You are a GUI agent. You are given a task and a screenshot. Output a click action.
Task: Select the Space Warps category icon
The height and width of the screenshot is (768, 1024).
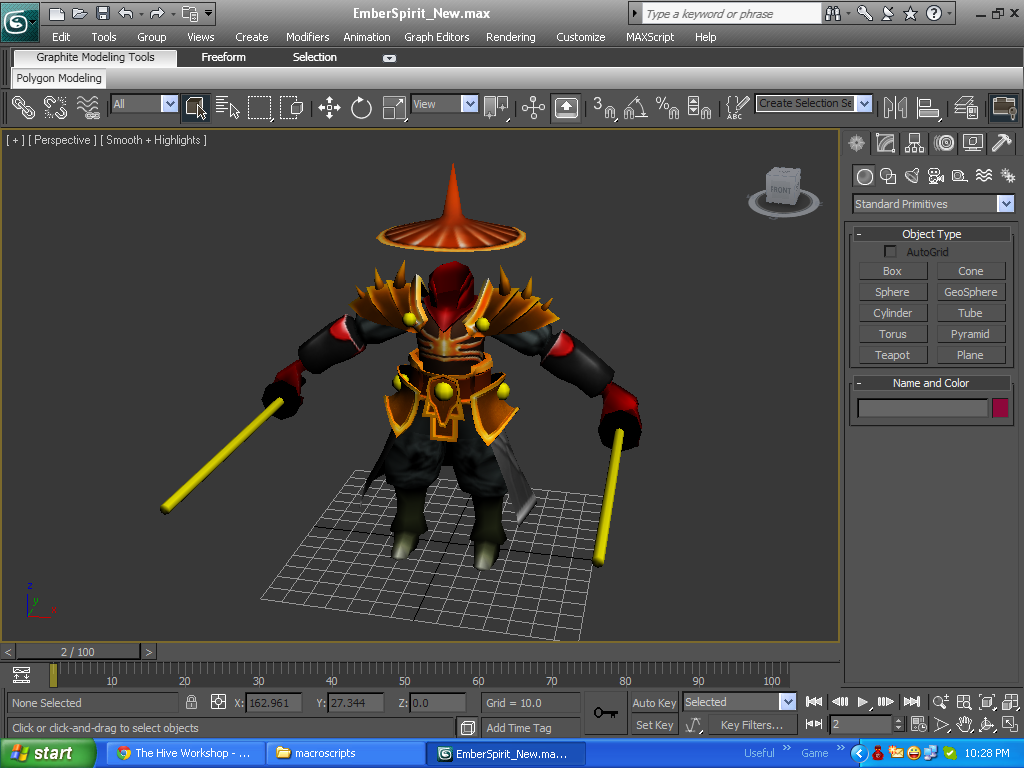[984, 176]
